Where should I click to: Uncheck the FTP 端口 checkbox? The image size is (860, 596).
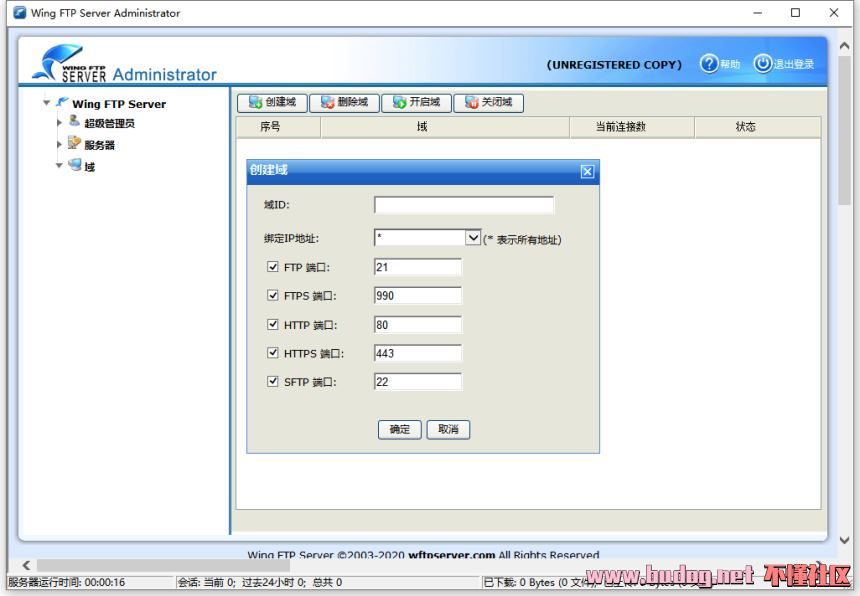click(x=274, y=266)
